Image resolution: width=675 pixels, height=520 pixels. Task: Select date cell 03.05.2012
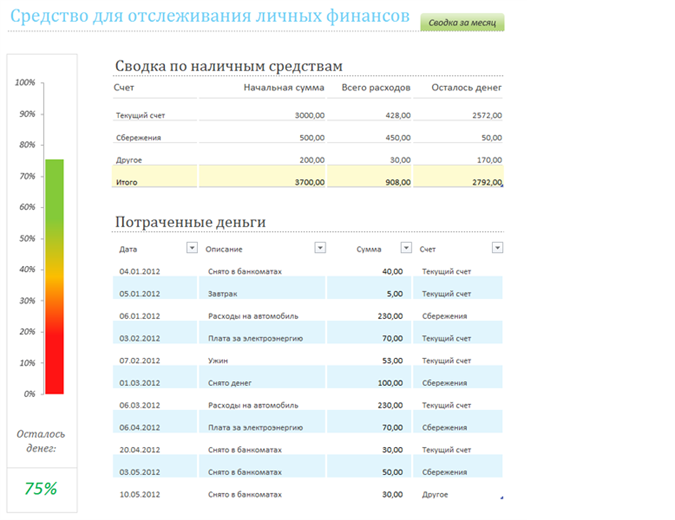click(x=139, y=472)
